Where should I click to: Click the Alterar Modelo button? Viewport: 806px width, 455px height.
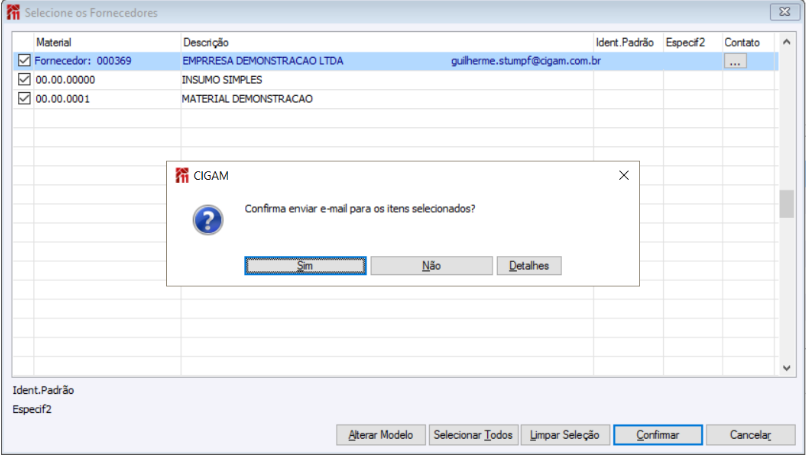(381, 435)
